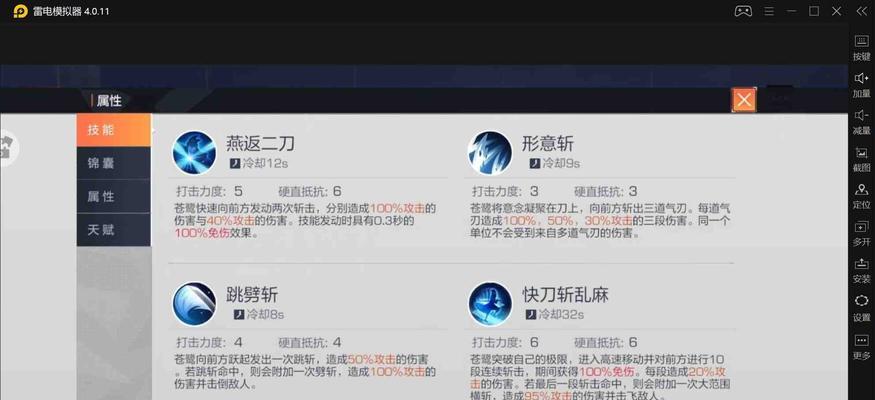Decrease volume with 减量 icon

pos(862,122)
